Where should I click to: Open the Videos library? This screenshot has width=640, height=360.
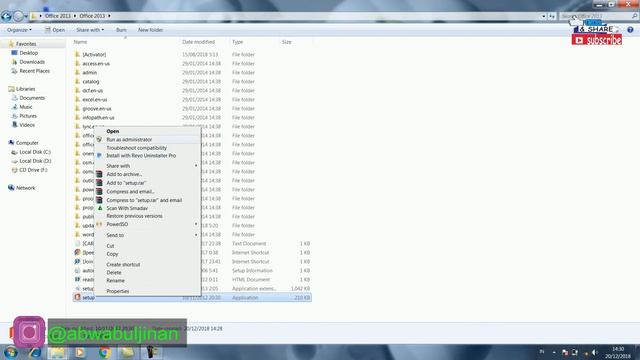(27, 125)
